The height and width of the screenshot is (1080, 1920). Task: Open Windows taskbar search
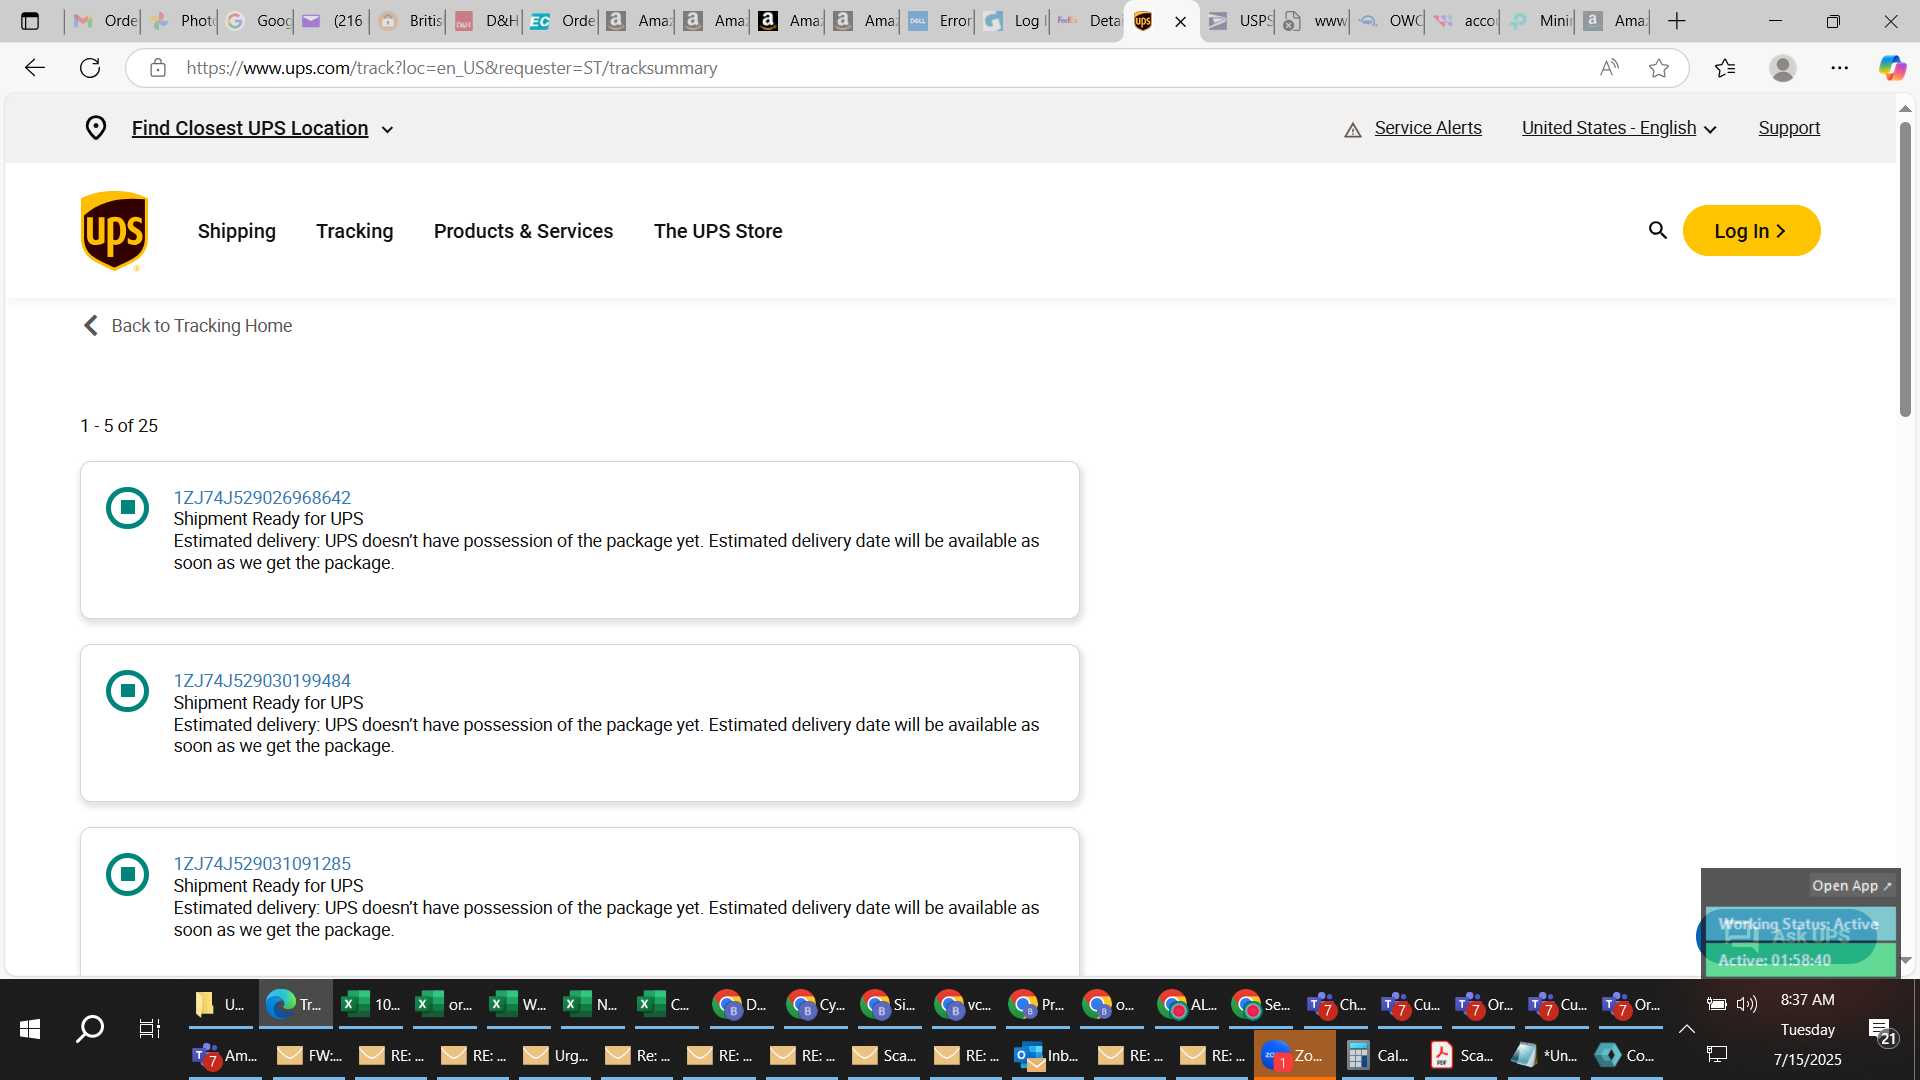[x=90, y=1029]
